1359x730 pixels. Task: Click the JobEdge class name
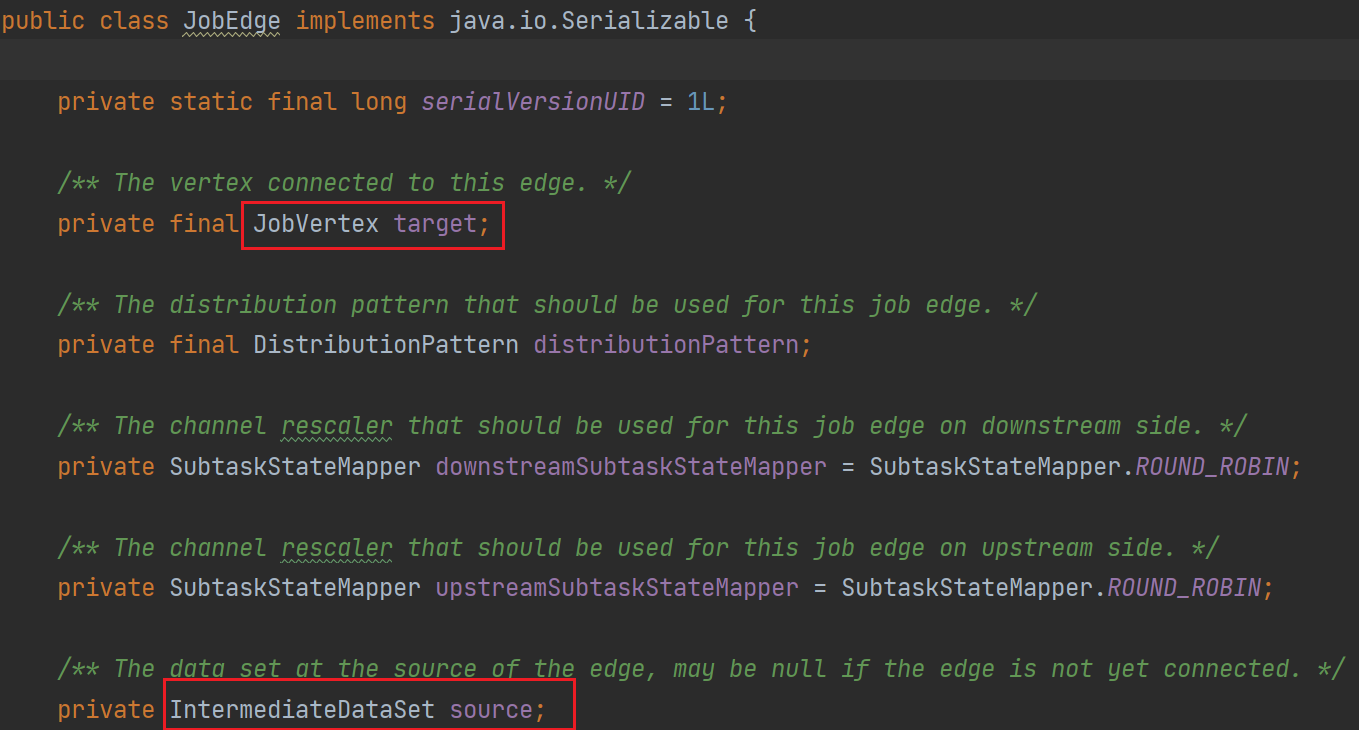click(232, 21)
